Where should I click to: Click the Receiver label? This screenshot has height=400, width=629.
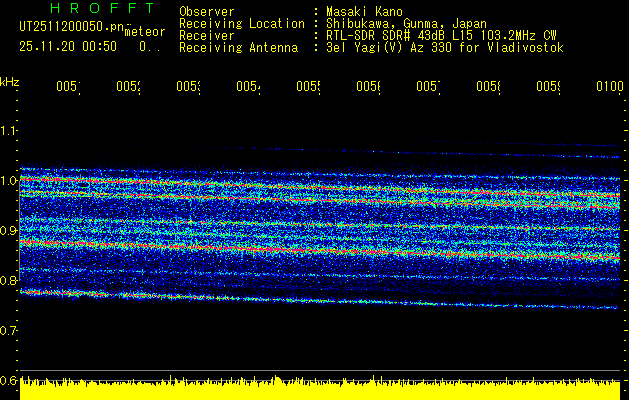tap(207, 36)
